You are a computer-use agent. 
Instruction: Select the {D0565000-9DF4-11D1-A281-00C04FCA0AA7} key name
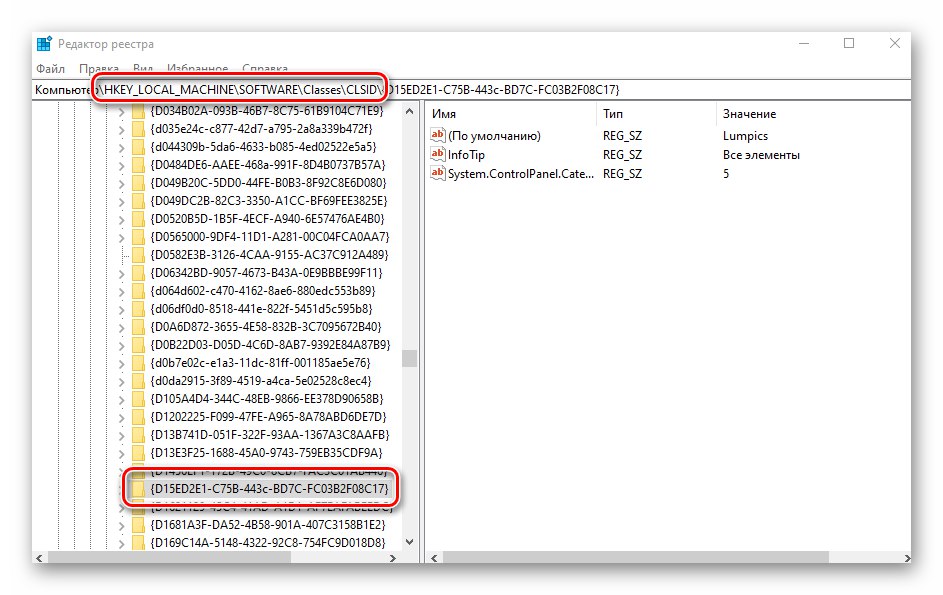[x=269, y=237]
